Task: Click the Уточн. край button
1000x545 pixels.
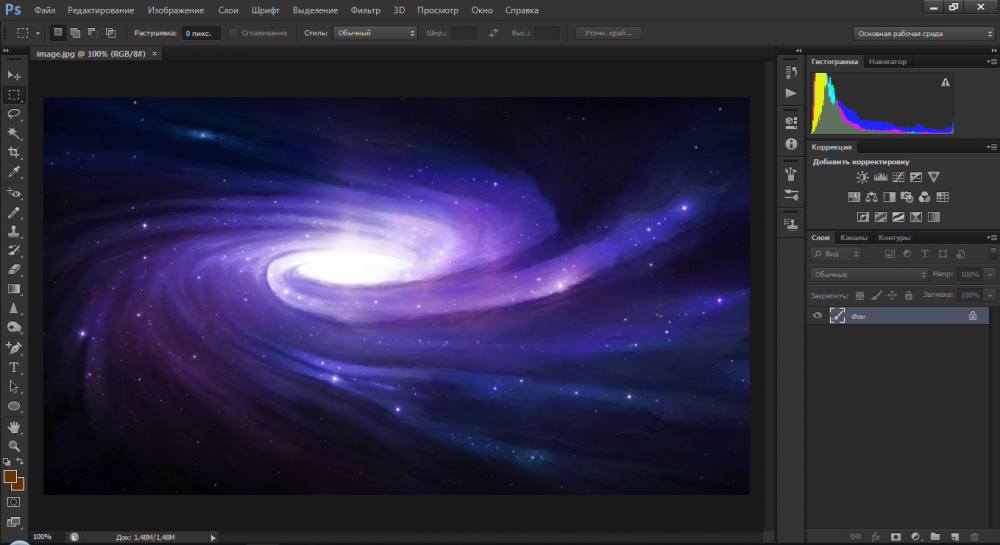Action: (608, 33)
